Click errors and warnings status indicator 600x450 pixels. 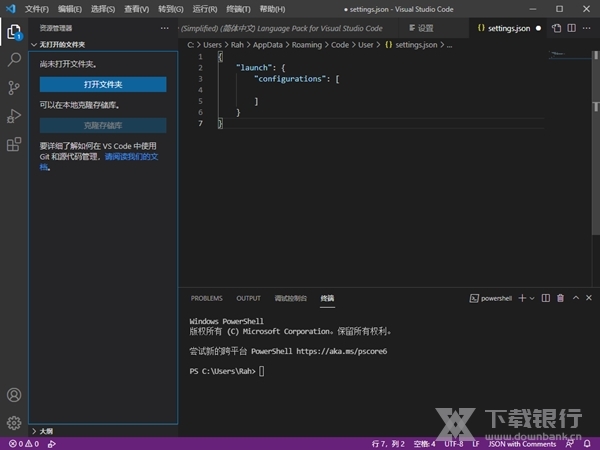click(24, 443)
